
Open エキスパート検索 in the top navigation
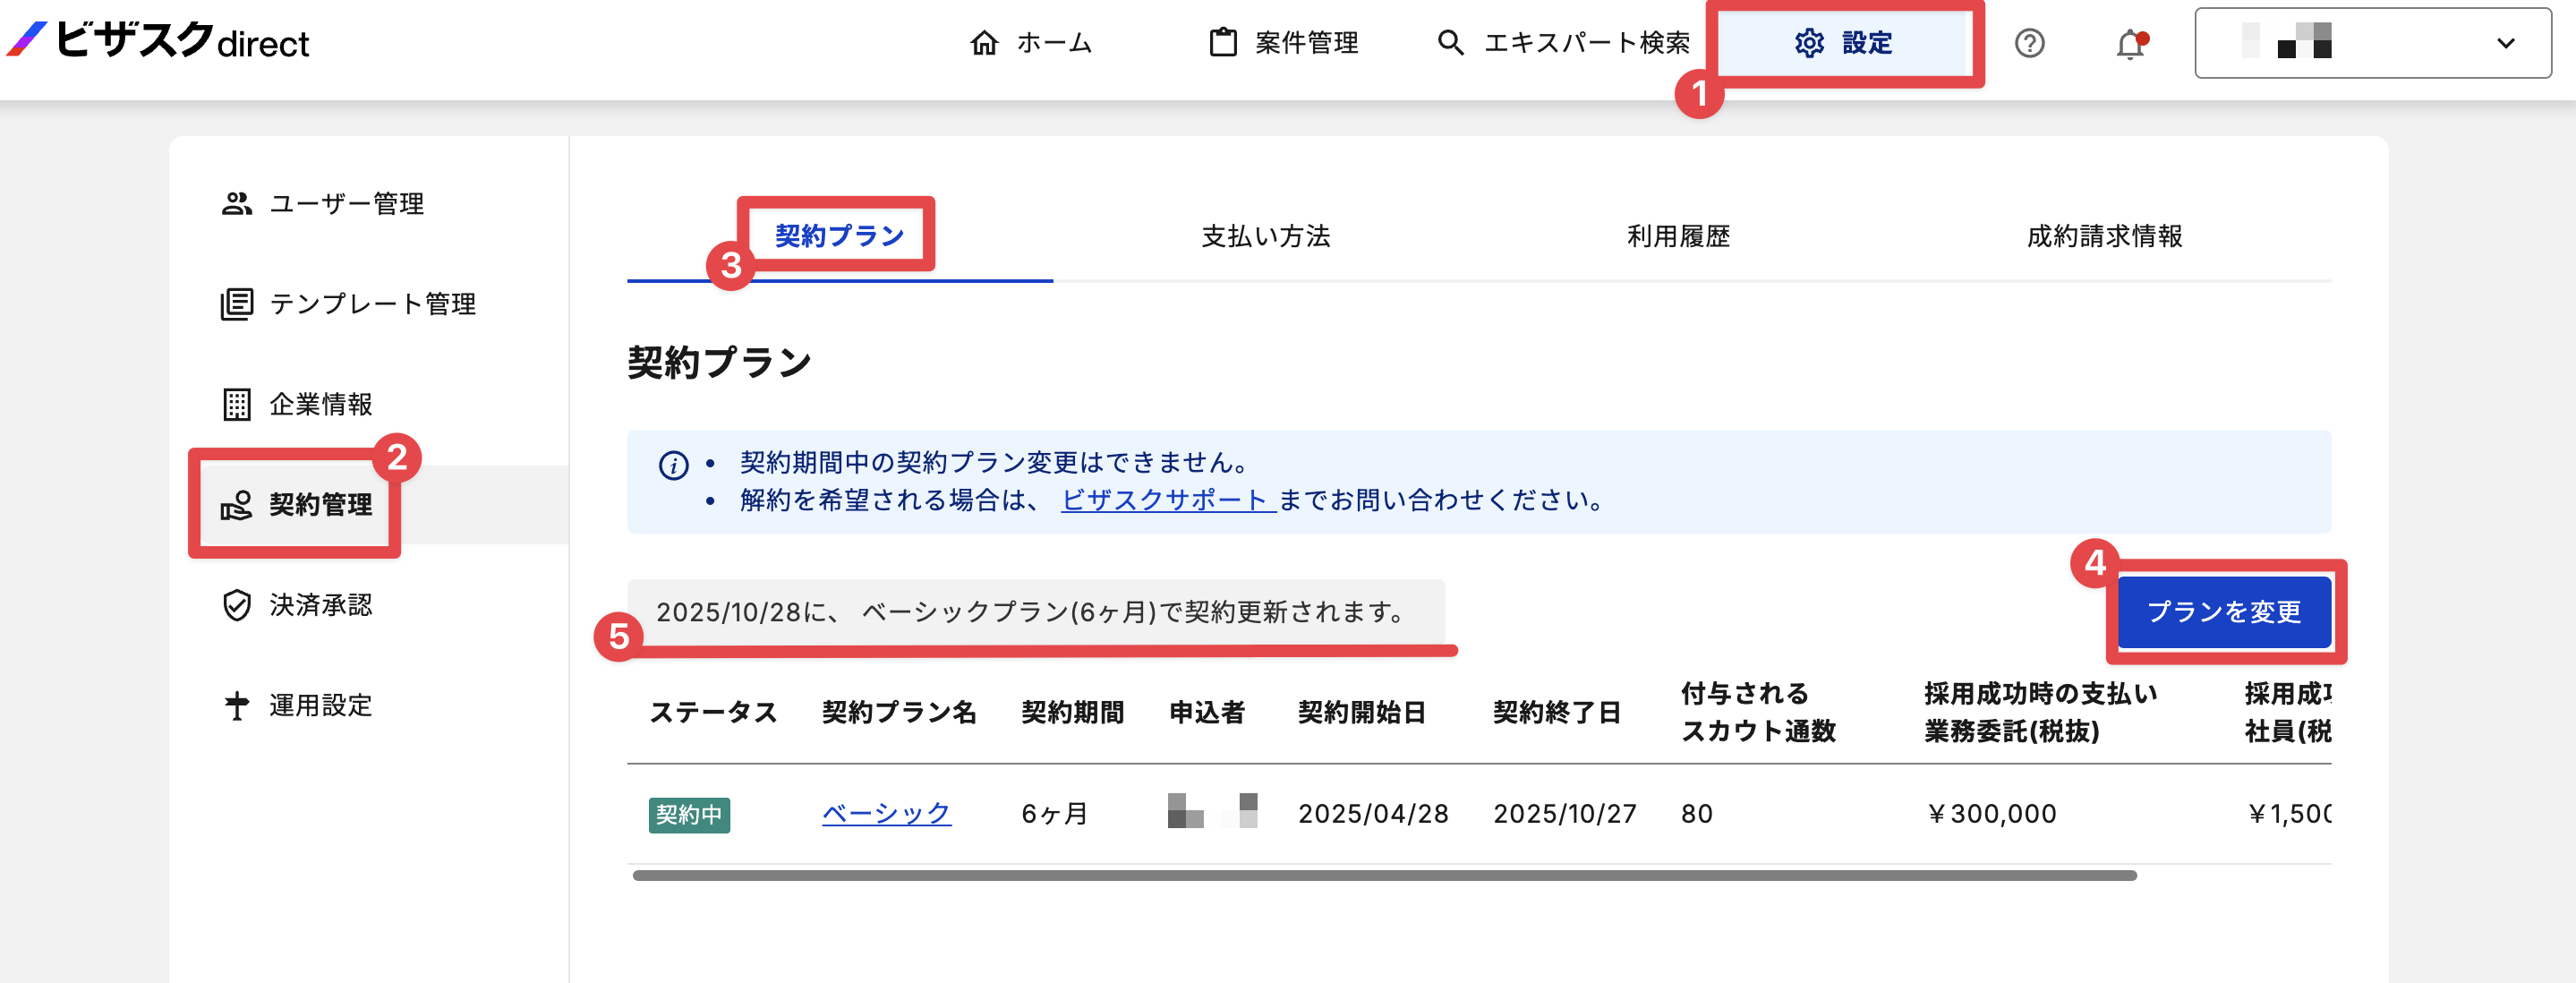point(1563,43)
